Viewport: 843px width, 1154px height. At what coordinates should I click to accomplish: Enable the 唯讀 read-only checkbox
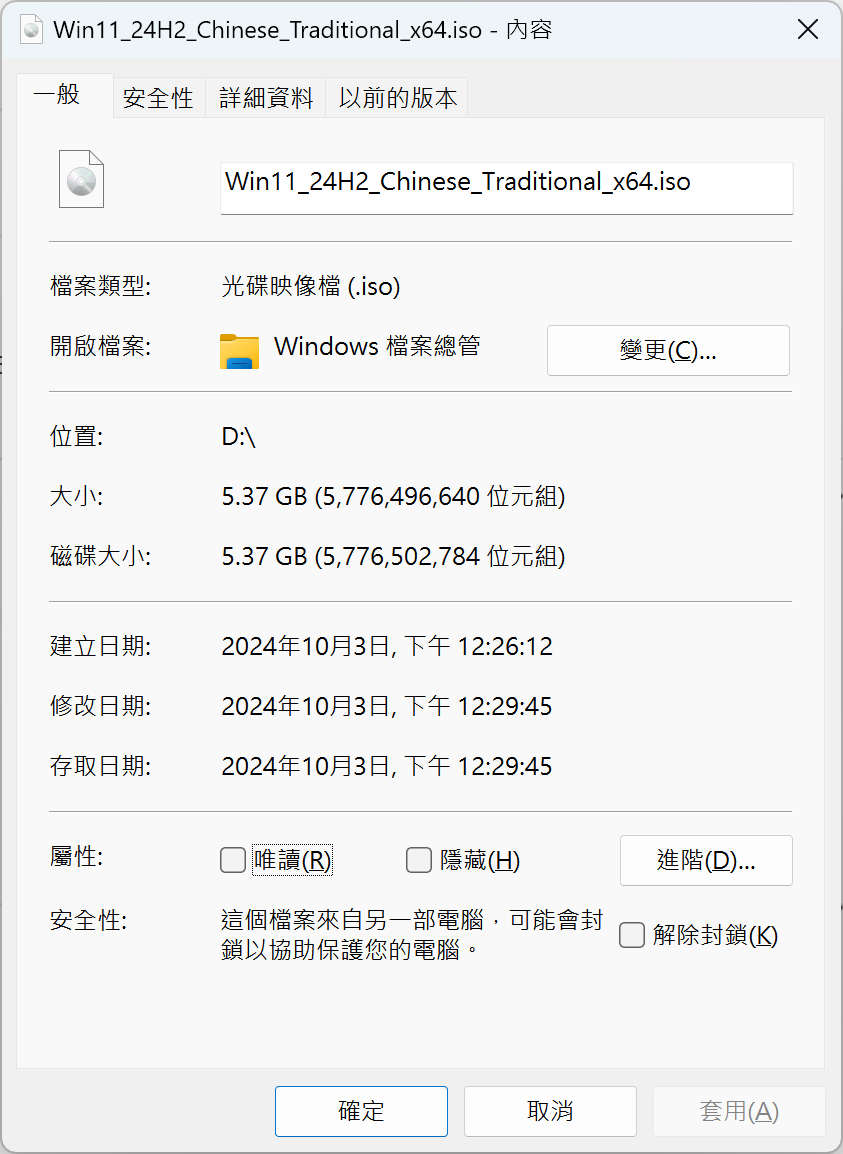coord(233,860)
